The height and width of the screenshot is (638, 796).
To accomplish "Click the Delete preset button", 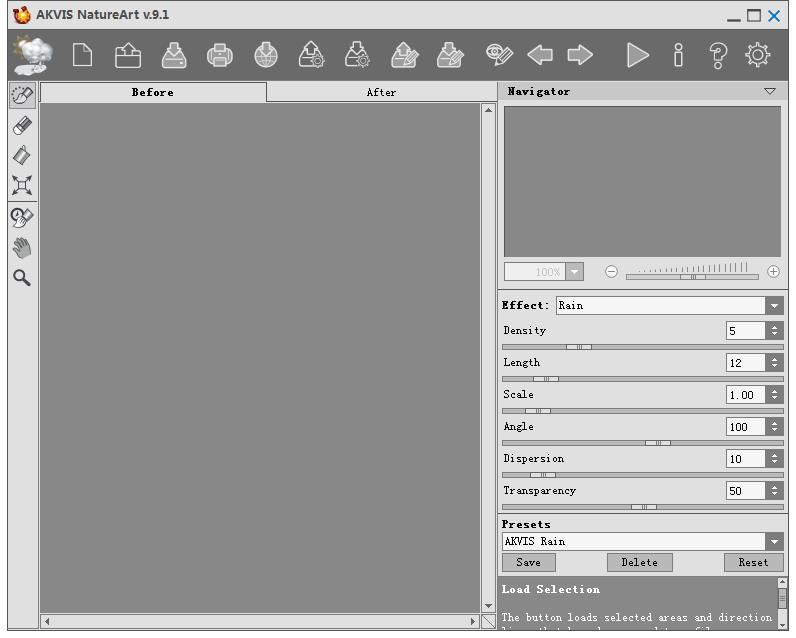I will (x=640, y=562).
